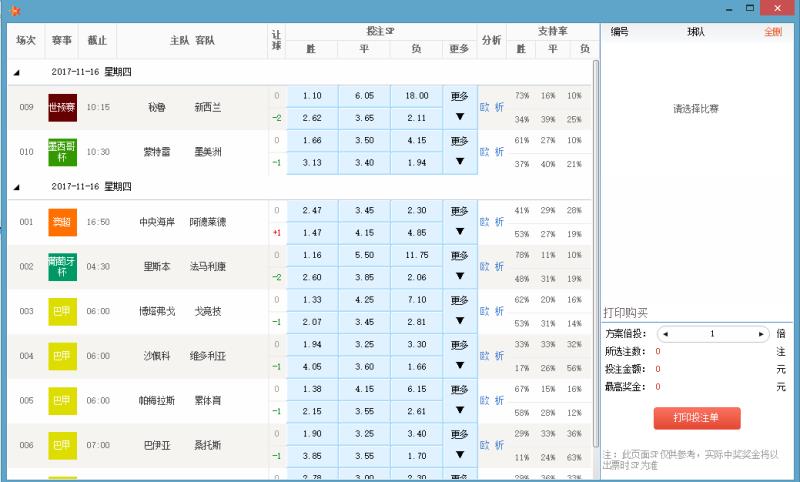Click the yellow 巴甲 badge for match 006

(62, 445)
